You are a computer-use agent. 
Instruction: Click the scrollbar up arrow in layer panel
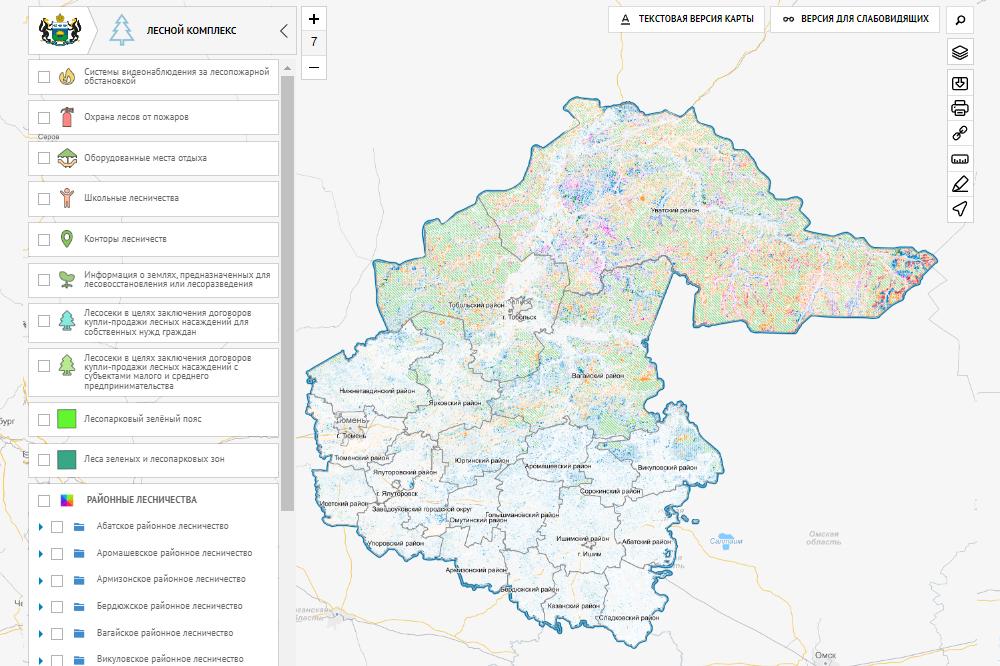[287, 68]
